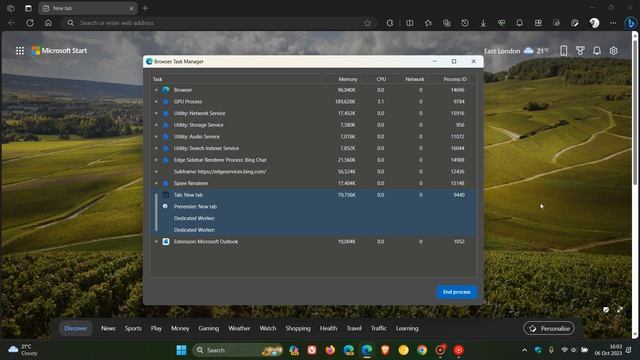Switch to the Shopping feed tab
The width and height of the screenshot is (640, 360).
[298, 328]
